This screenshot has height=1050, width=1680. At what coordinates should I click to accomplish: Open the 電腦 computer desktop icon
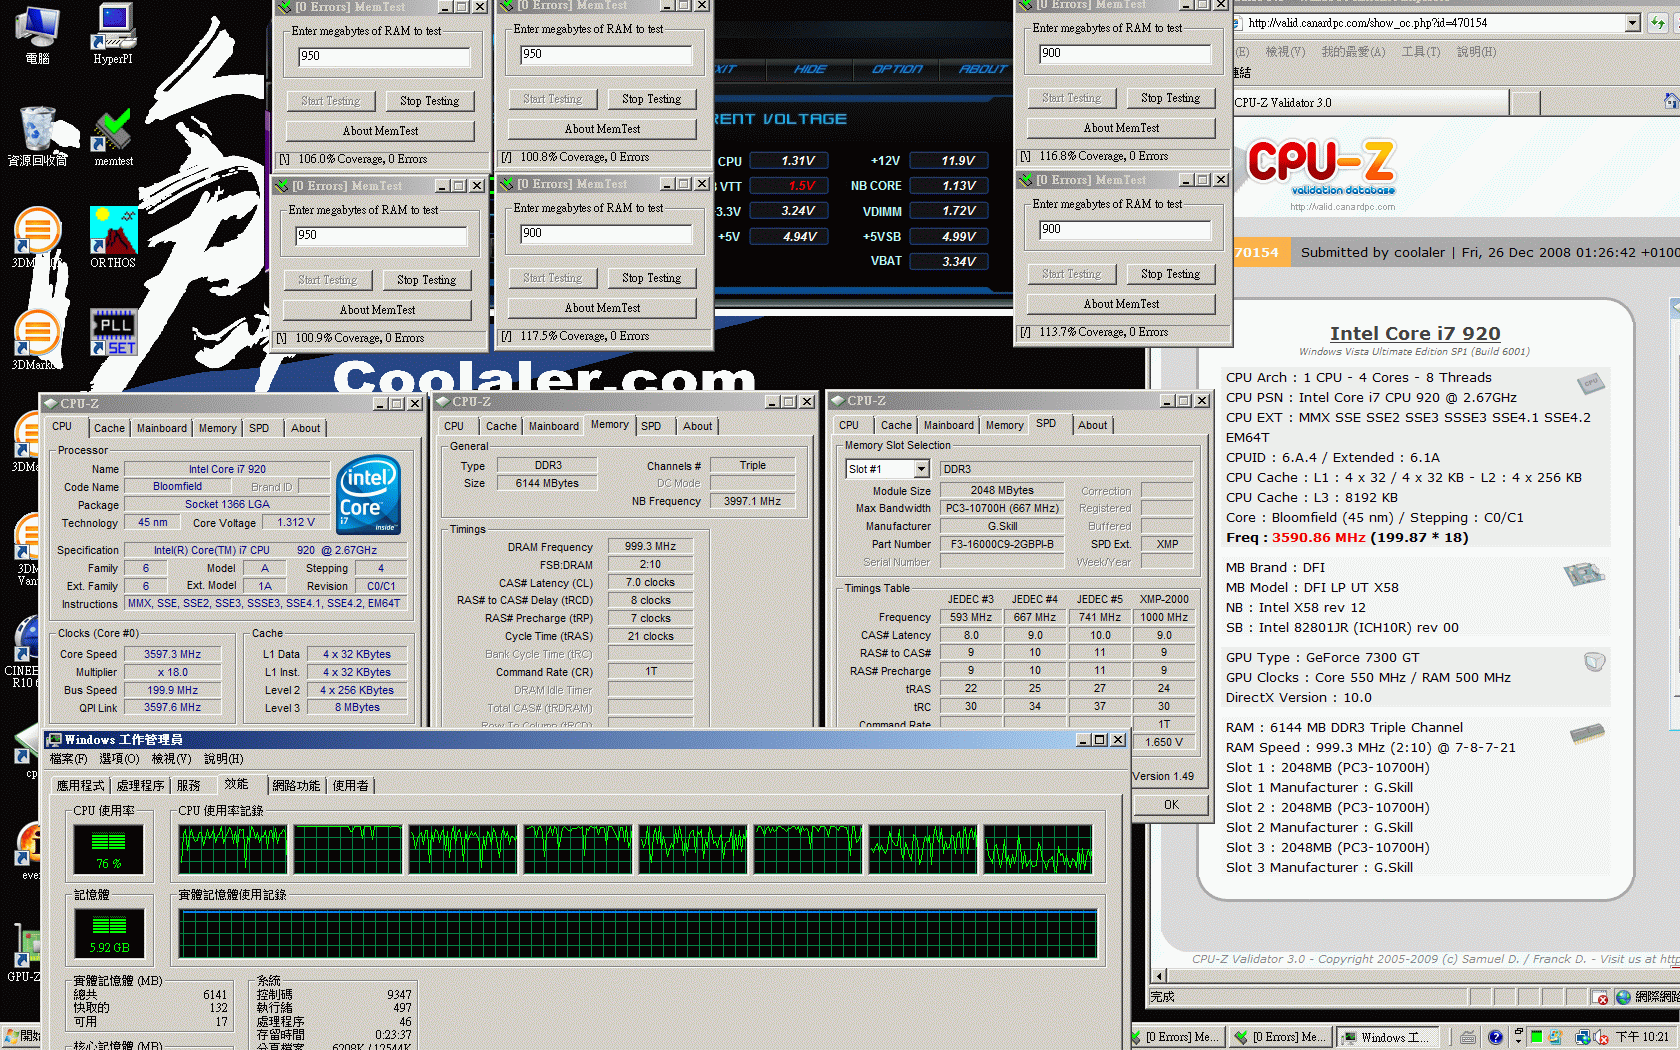pos(38,33)
